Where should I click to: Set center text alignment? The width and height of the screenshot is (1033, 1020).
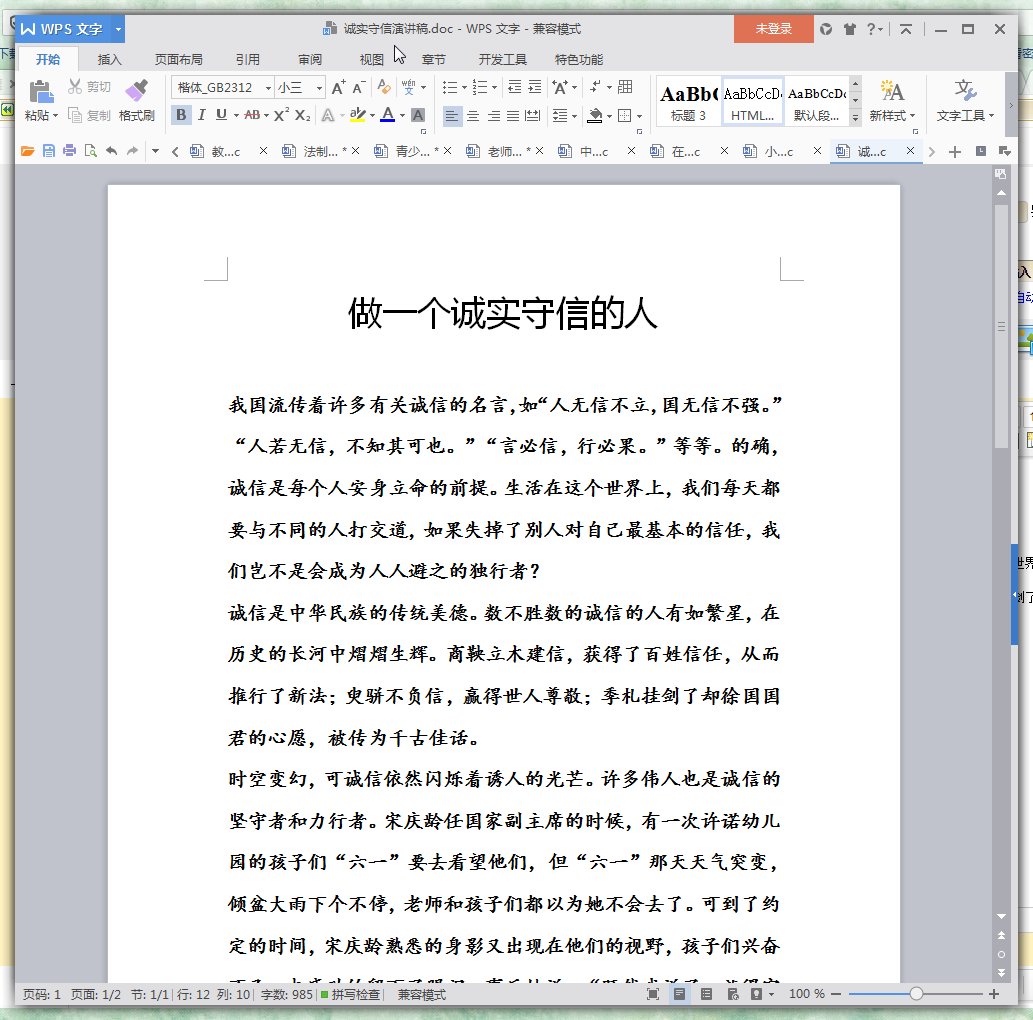click(x=473, y=116)
